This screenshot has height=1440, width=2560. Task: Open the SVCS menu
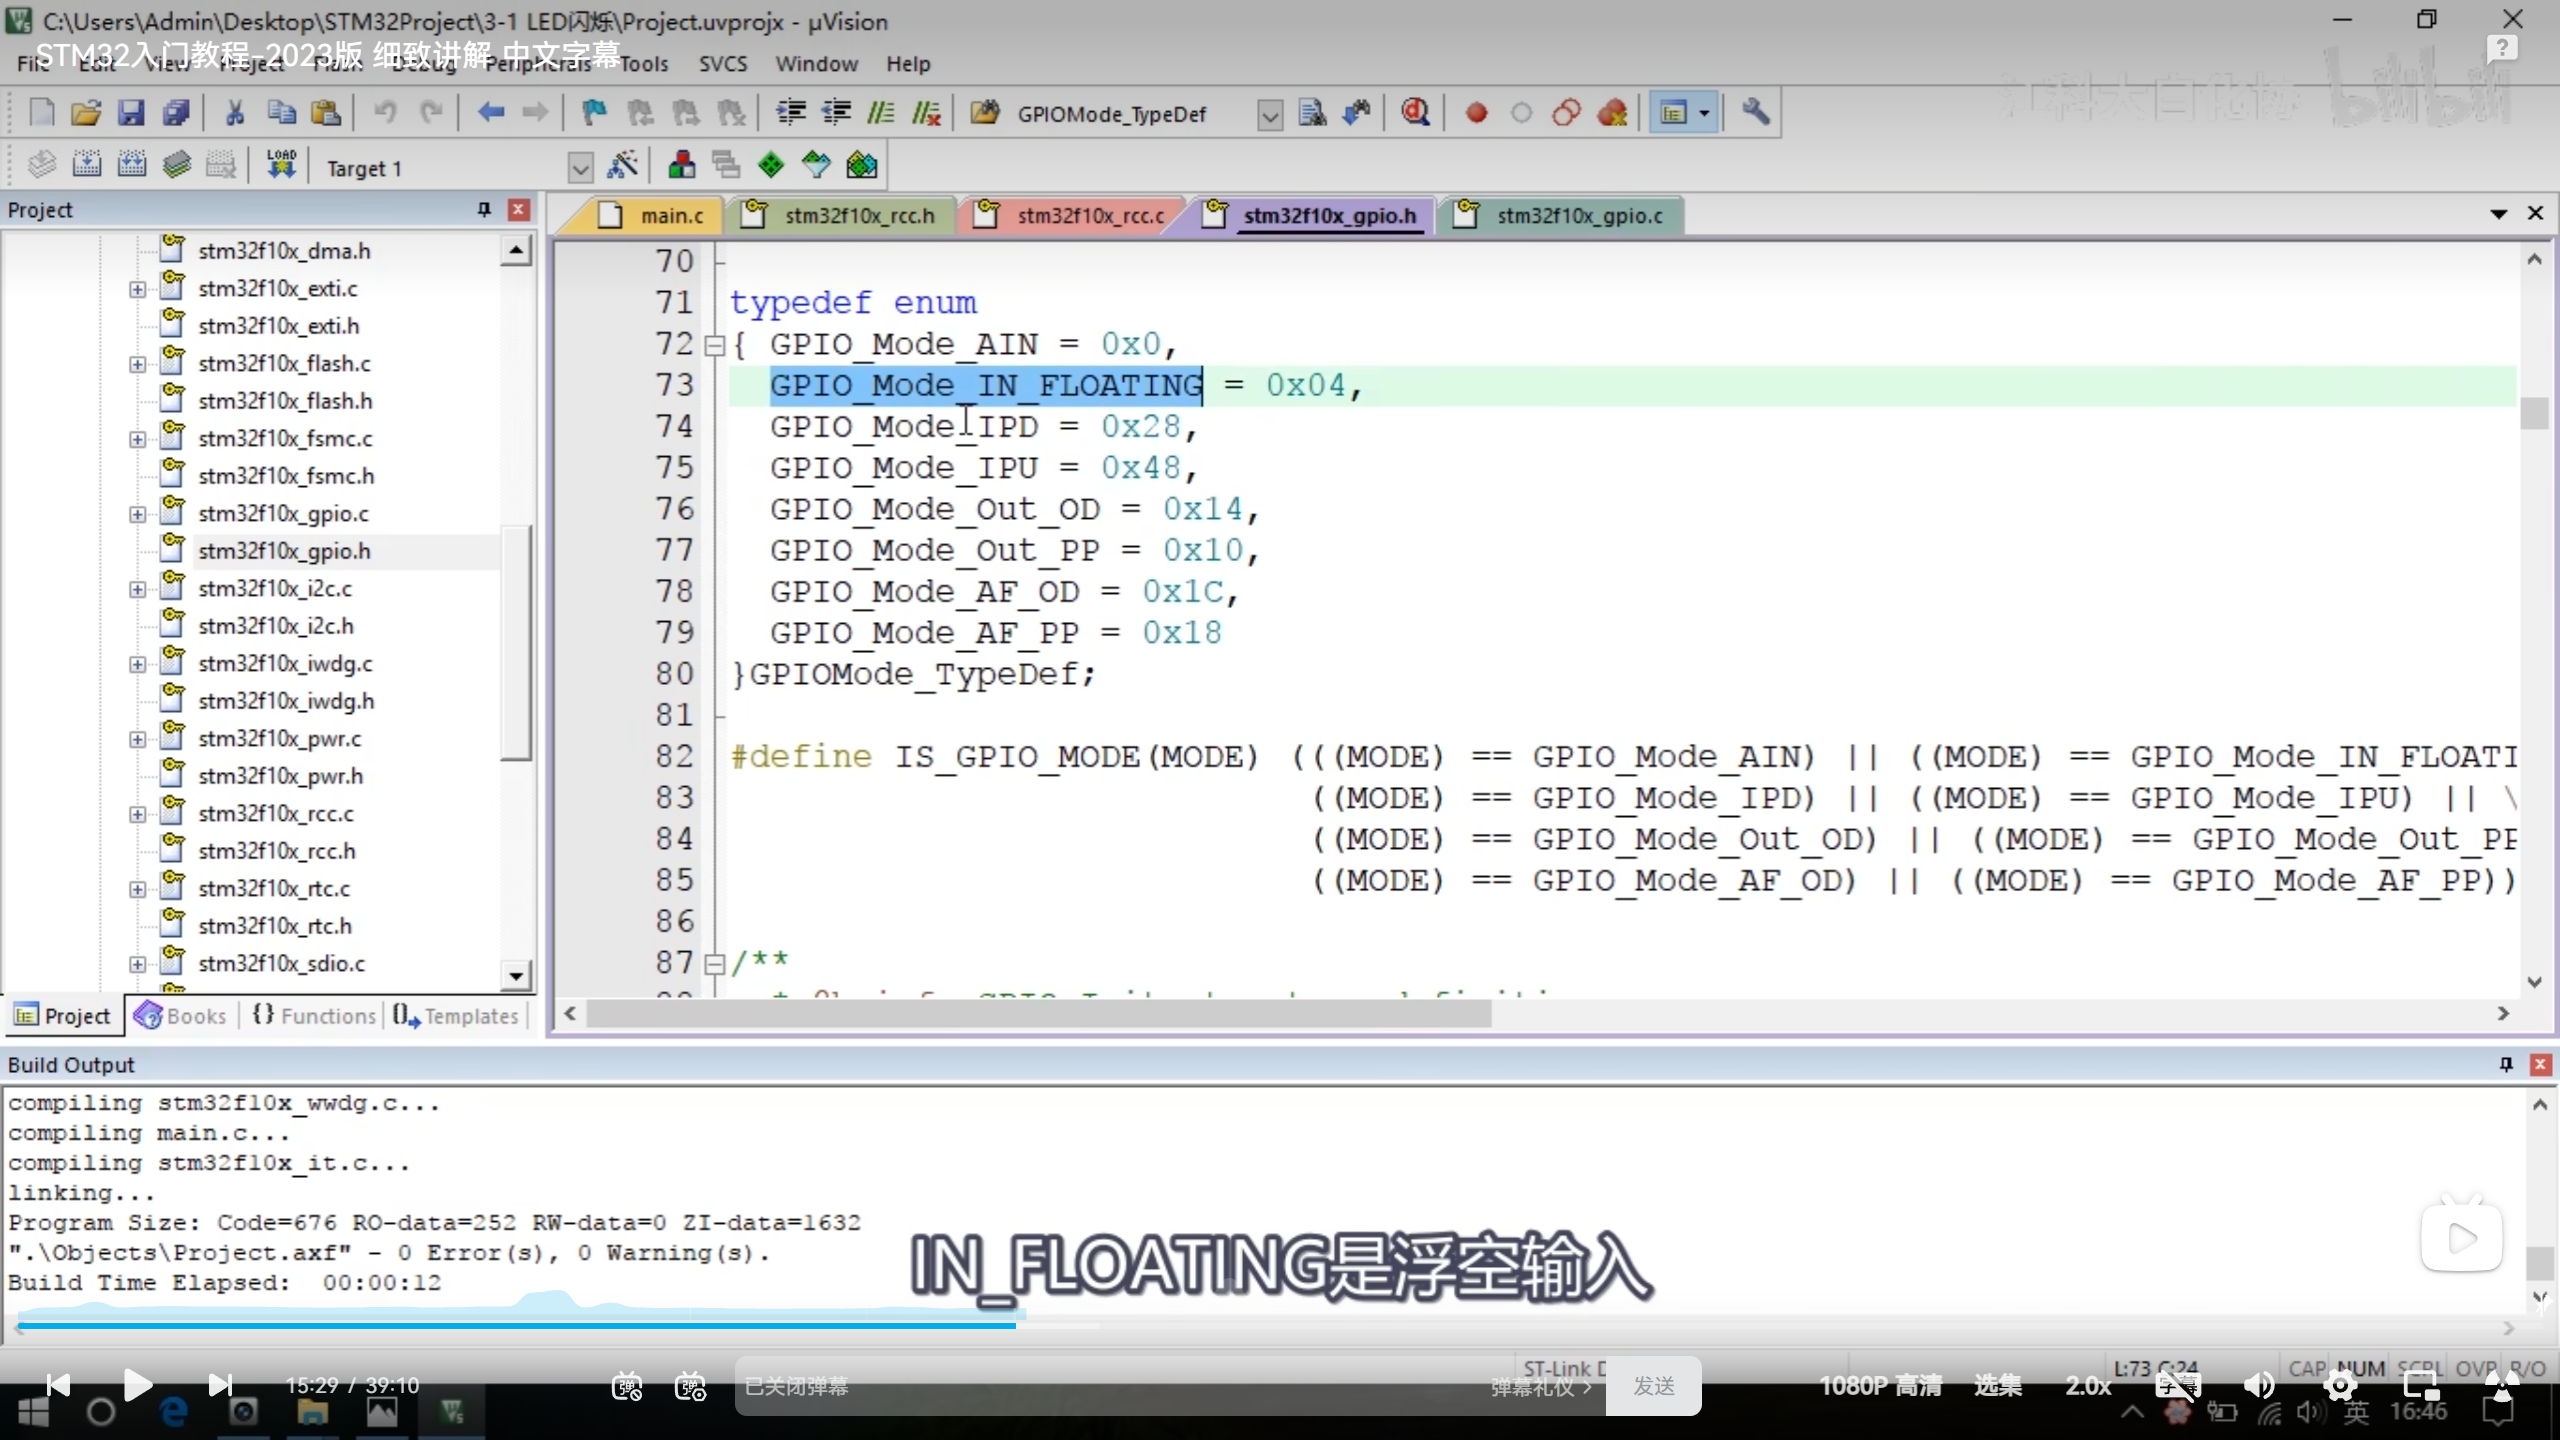722,64
